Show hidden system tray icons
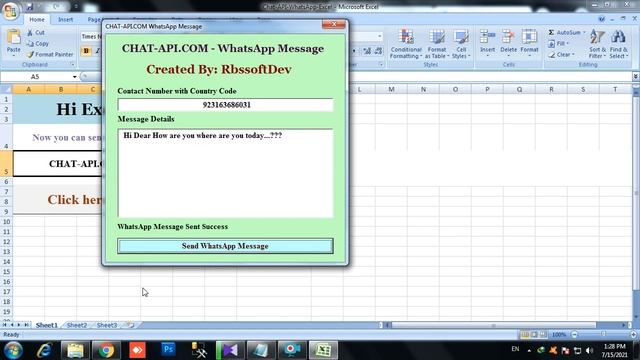The width and height of the screenshot is (640, 360). [x=529, y=350]
